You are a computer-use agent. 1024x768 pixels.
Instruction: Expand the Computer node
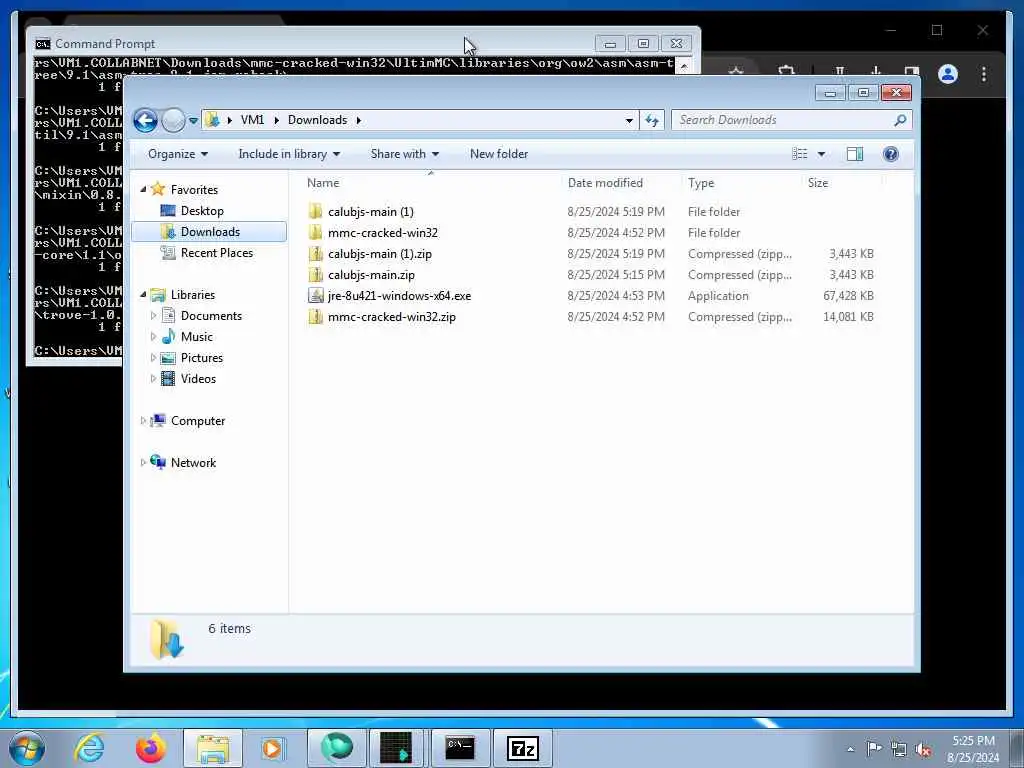[x=144, y=421]
